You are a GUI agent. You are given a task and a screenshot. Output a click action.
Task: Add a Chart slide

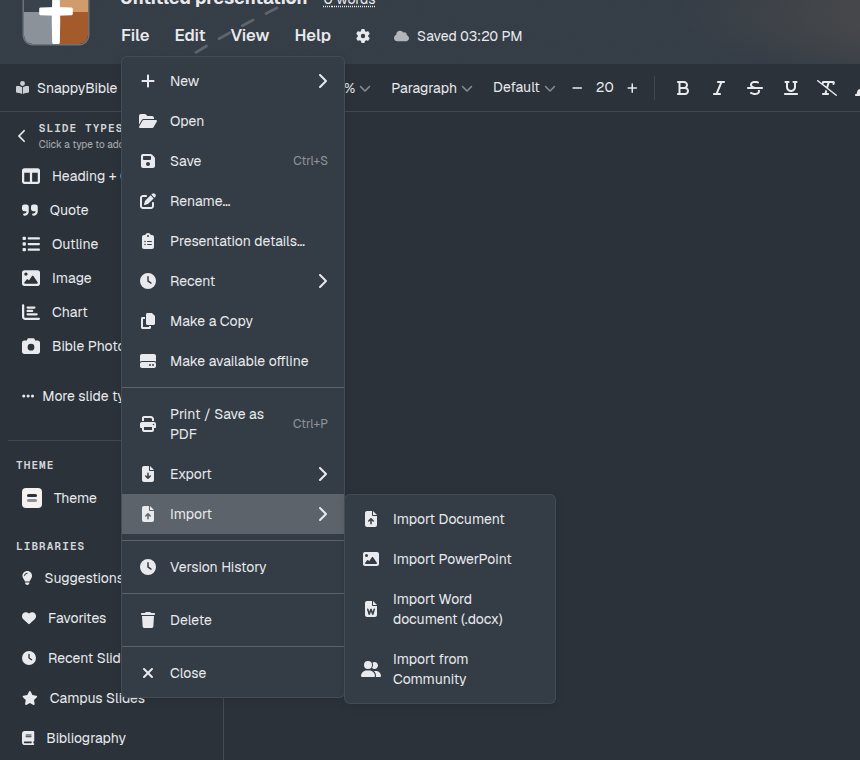[x=54, y=312]
